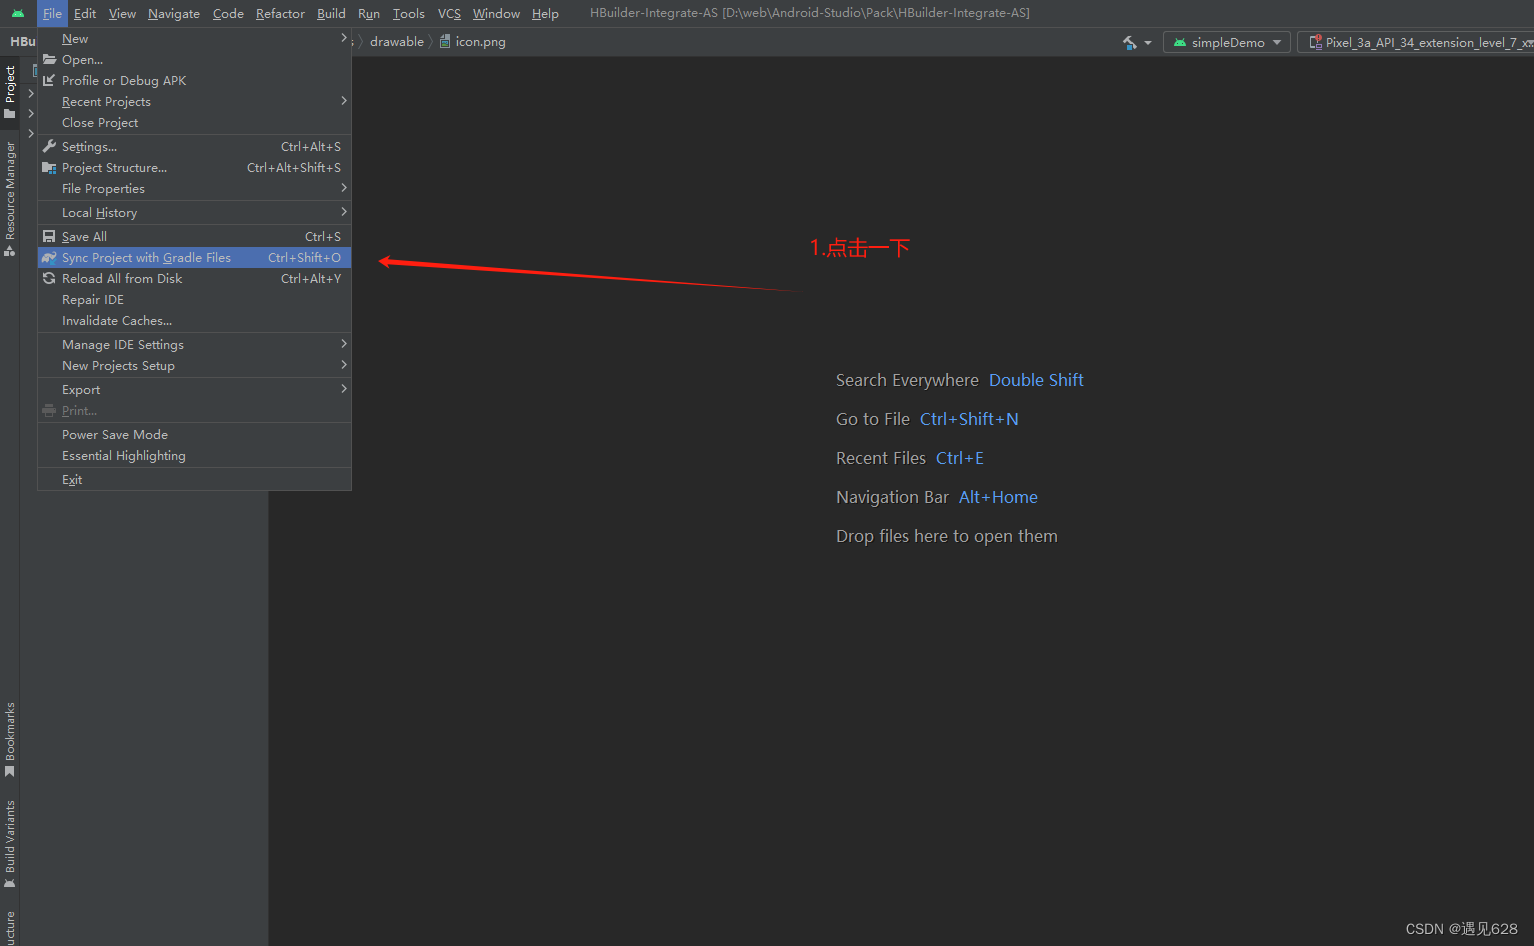The height and width of the screenshot is (946, 1534).
Task: Click Repair IDE in the File menu
Action: click(91, 299)
